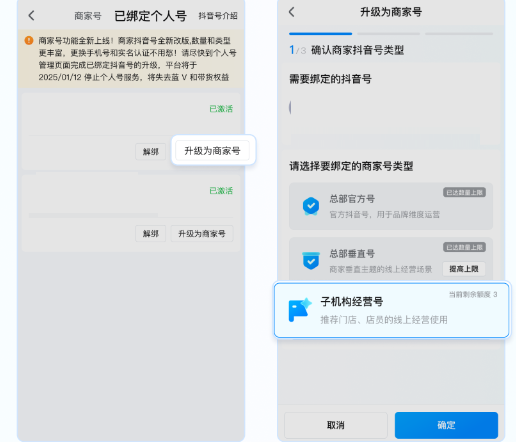Click the orange warning icon in the notice

[x=29, y=40]
